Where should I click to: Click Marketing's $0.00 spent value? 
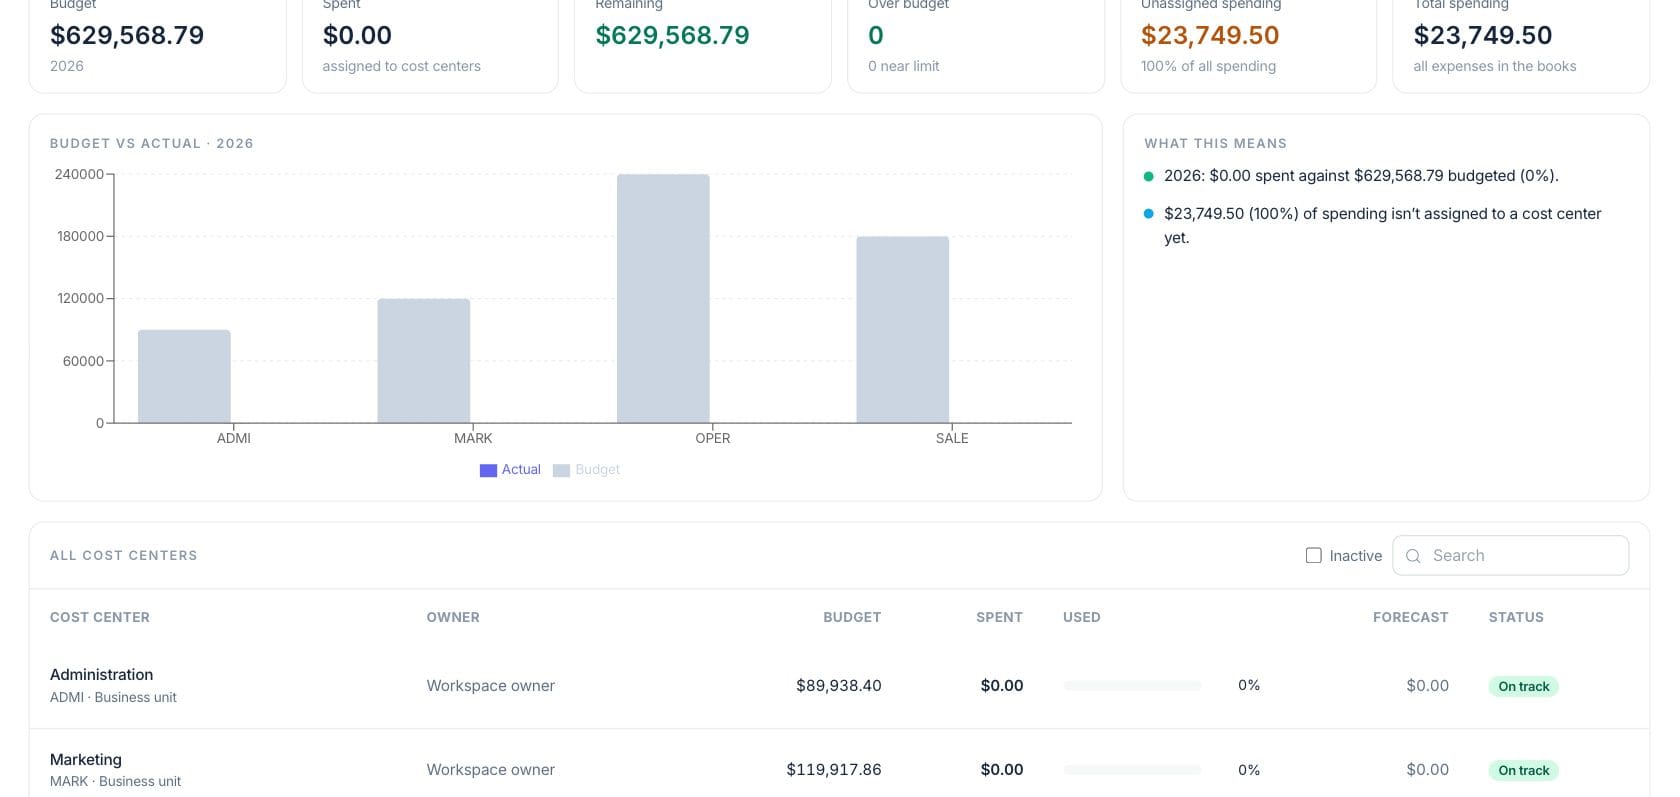pos(1002,769)
